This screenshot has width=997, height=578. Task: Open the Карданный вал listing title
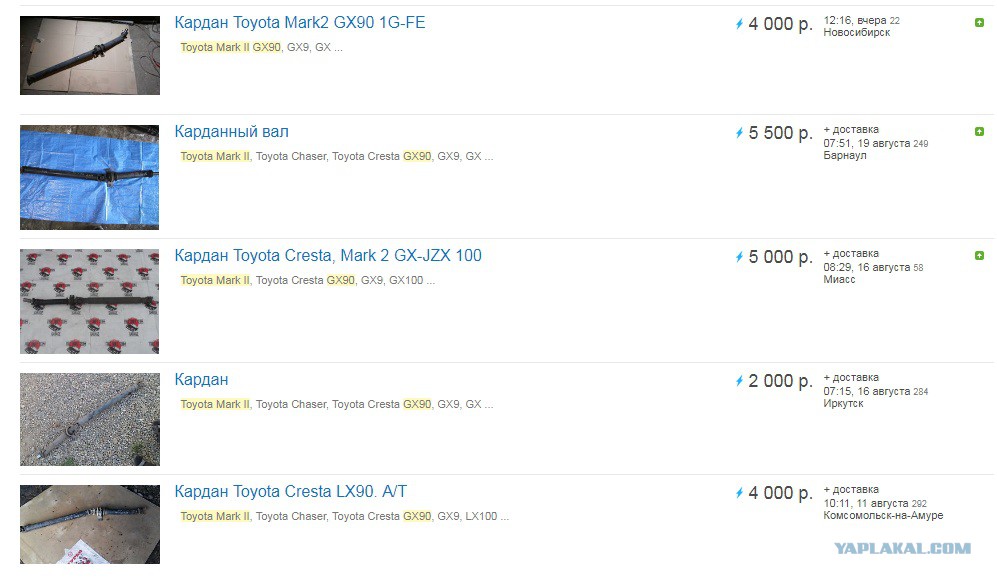pos(231,132)
